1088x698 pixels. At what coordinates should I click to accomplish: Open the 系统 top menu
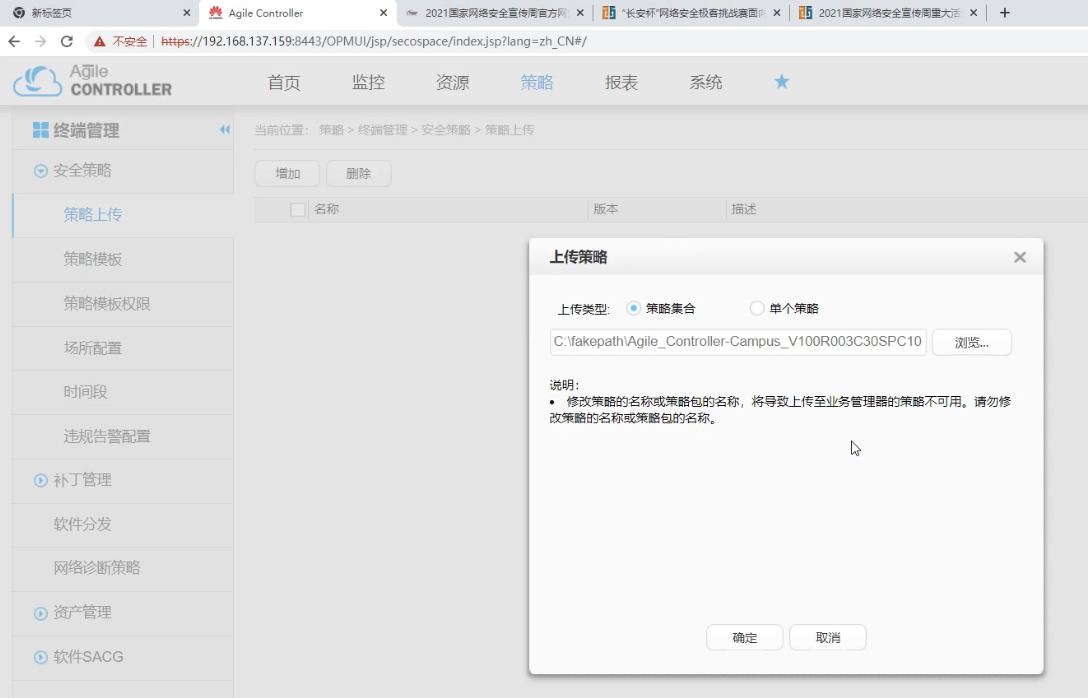click(x=706, y=83)
